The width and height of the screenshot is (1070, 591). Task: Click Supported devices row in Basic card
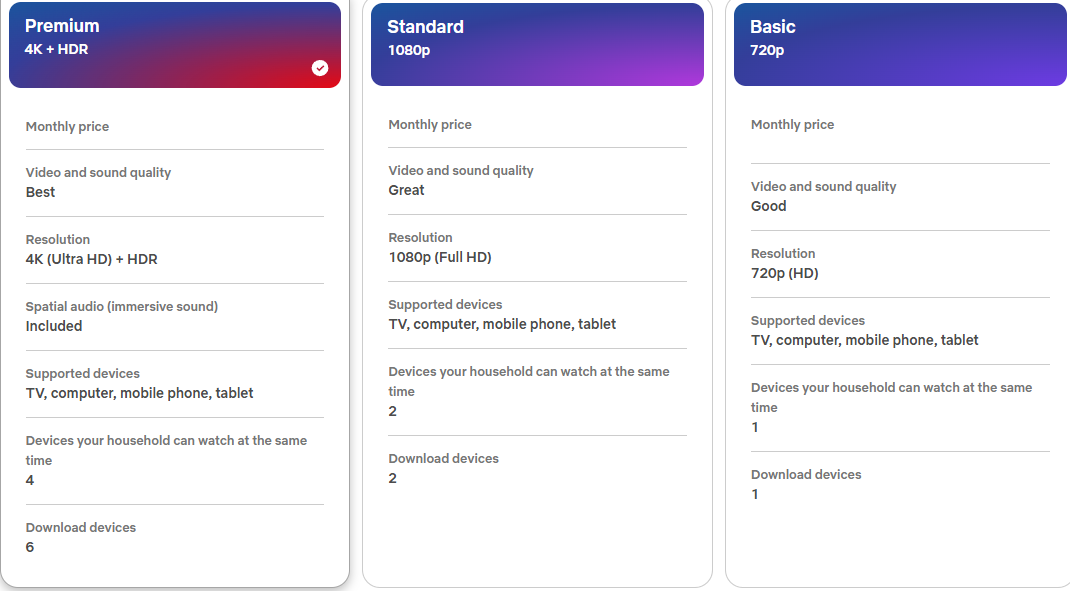coord(899,330)
